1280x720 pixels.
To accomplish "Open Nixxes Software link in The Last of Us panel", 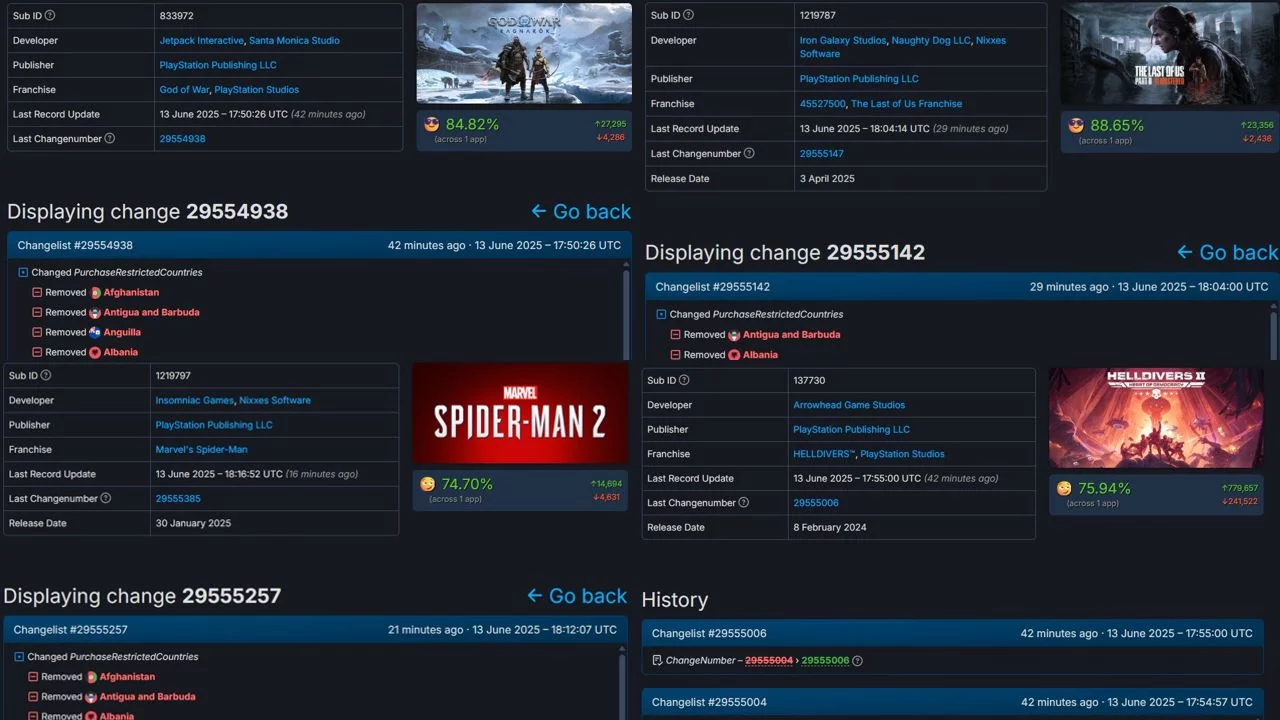I will (903, 47).
